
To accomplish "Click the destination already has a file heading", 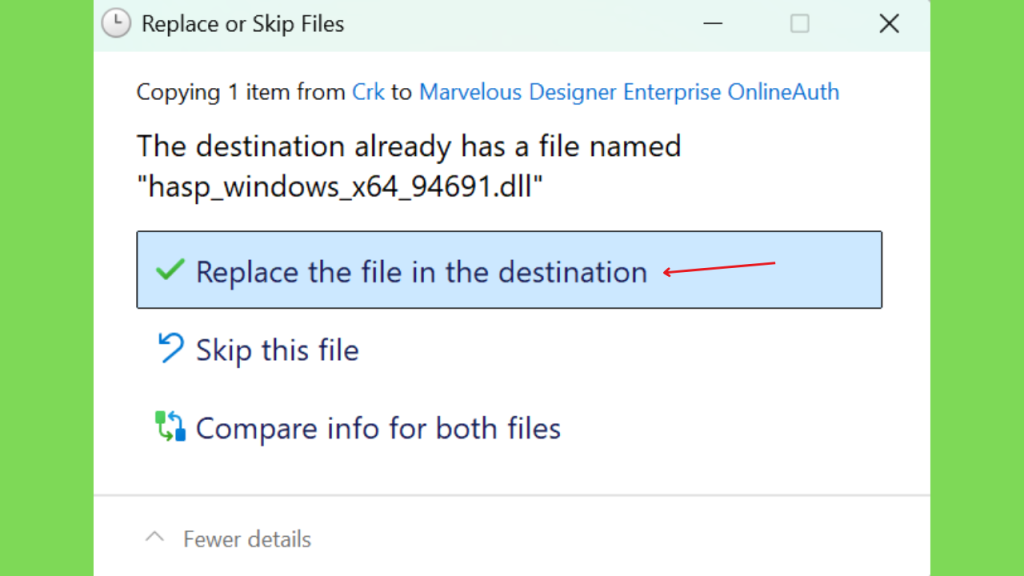I will point(409,146).
